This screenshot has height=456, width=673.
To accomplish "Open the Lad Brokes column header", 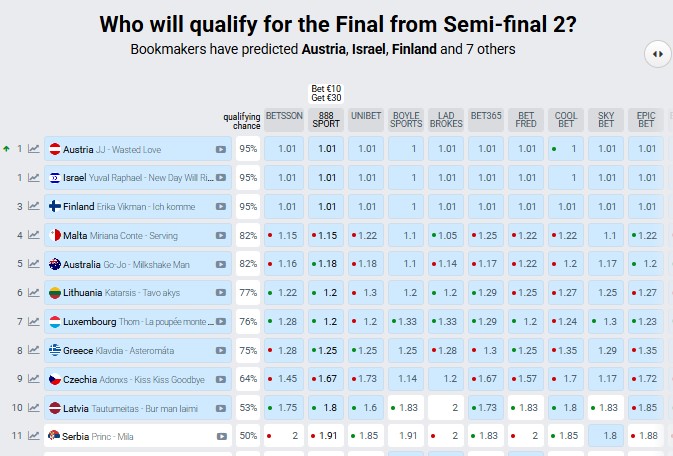I will click(446, 120).
